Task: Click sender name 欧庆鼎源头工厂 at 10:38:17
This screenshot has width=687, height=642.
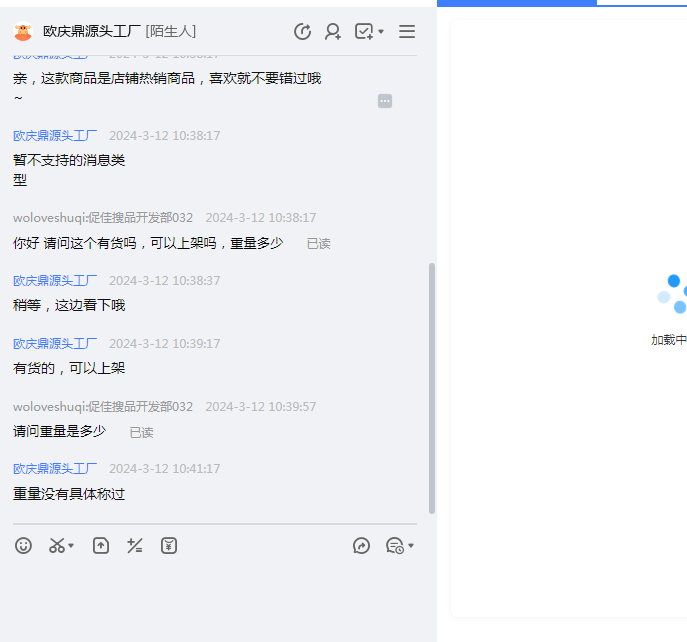Action: pos(55,136)
